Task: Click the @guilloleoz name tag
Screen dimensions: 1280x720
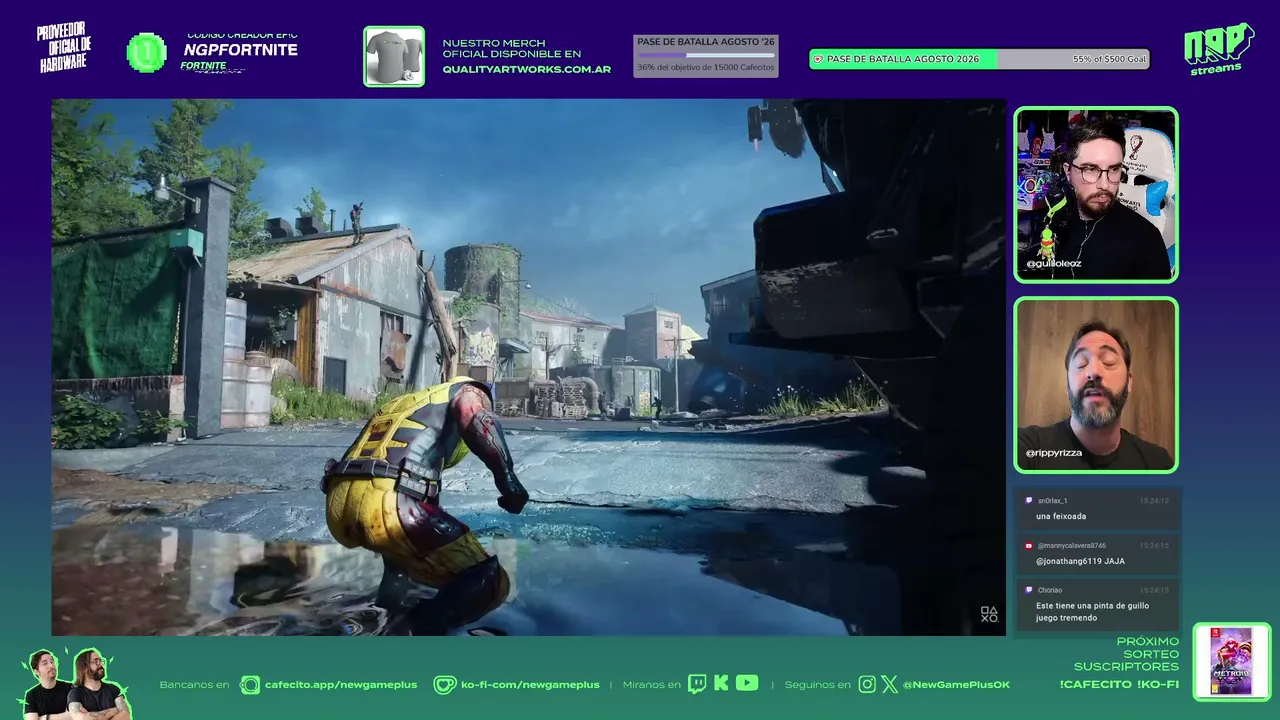Action: click(1053, 263)
